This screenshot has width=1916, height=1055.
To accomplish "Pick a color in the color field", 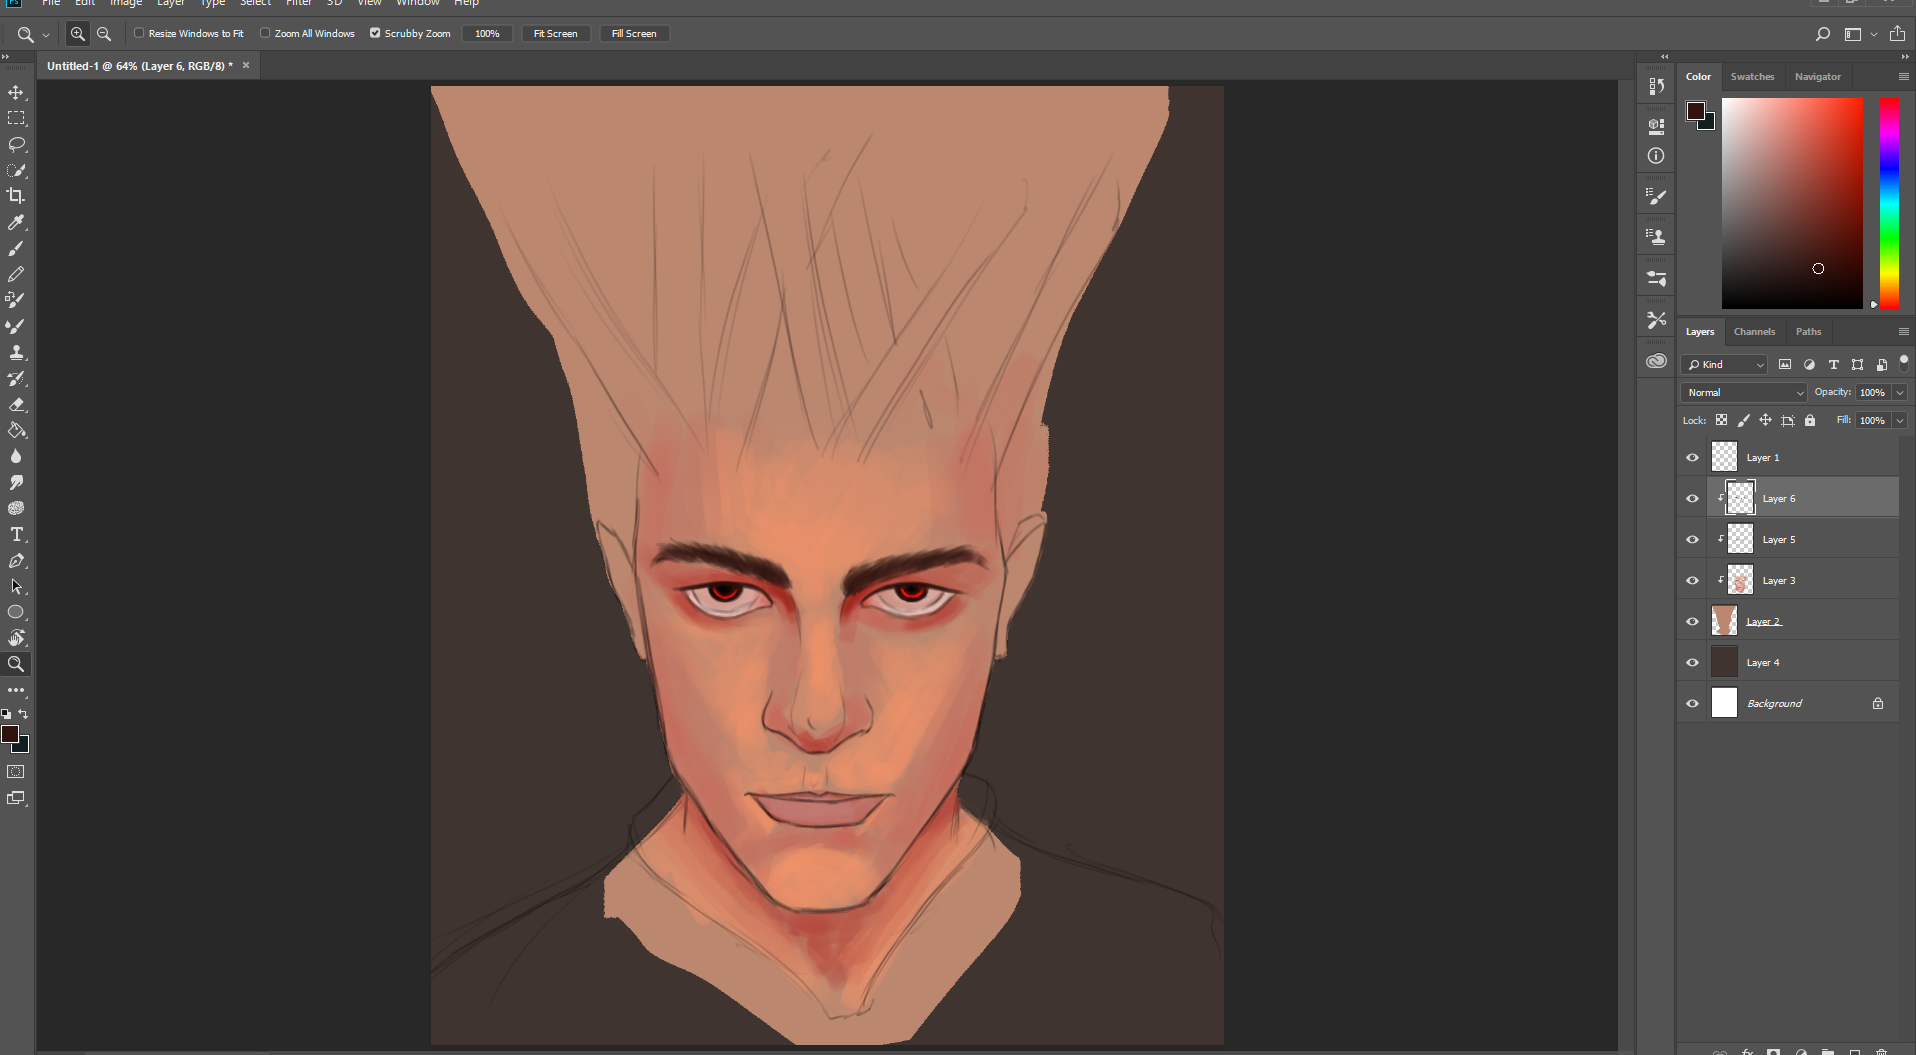I will click(x=1792, y=203).
